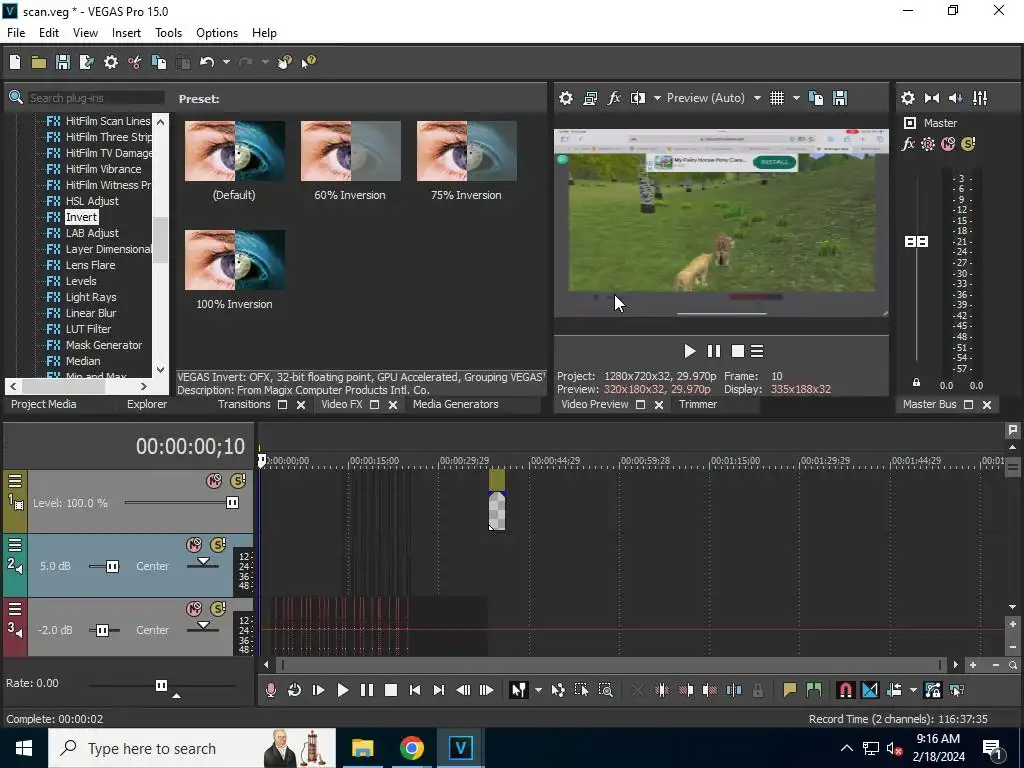Choose the 60% Inversion preset thumbnail
Screen dimensions: 1024x768
click(351, 151)
